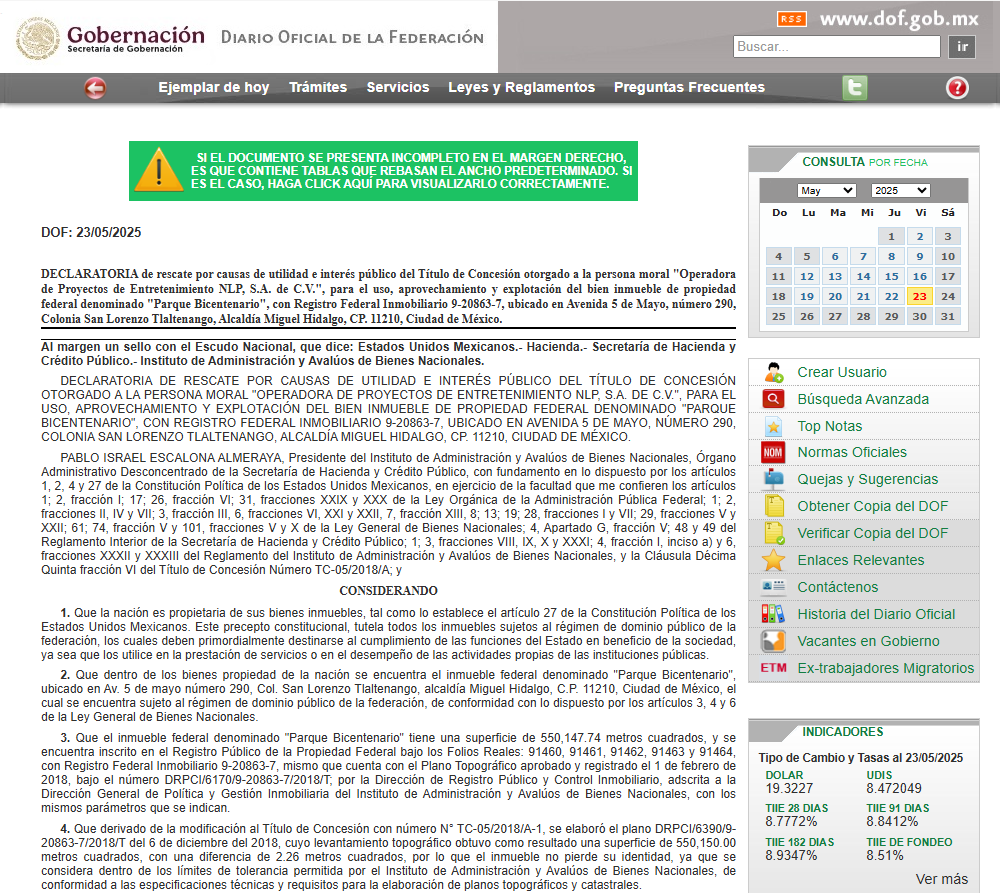Open the Enlaces Relevantes link
1000x893 pixels.
coord(861,560)
